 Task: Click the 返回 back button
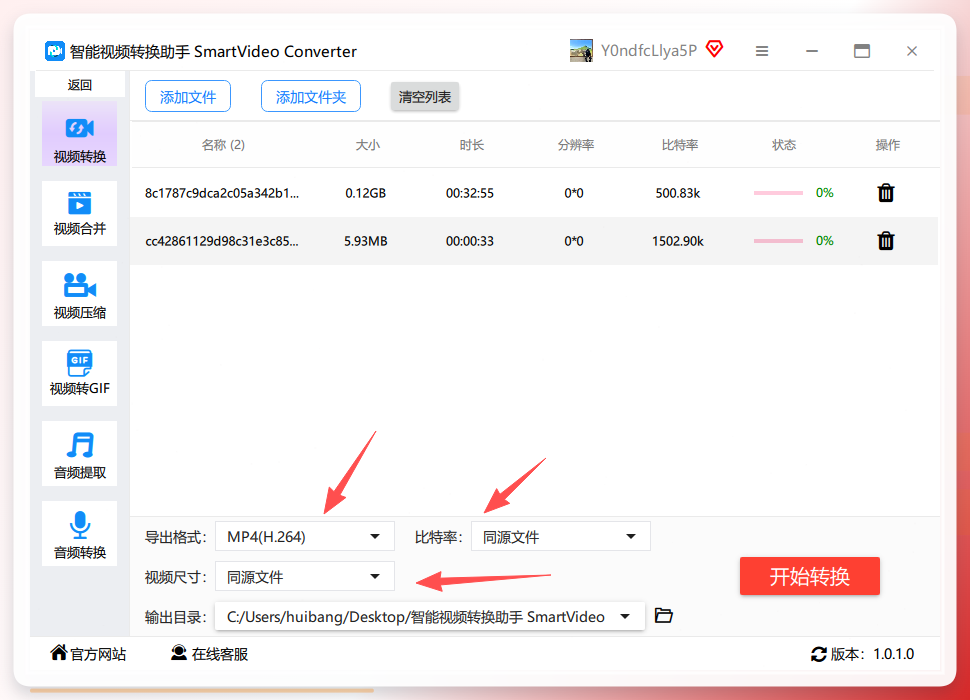[x=80, y=85]
